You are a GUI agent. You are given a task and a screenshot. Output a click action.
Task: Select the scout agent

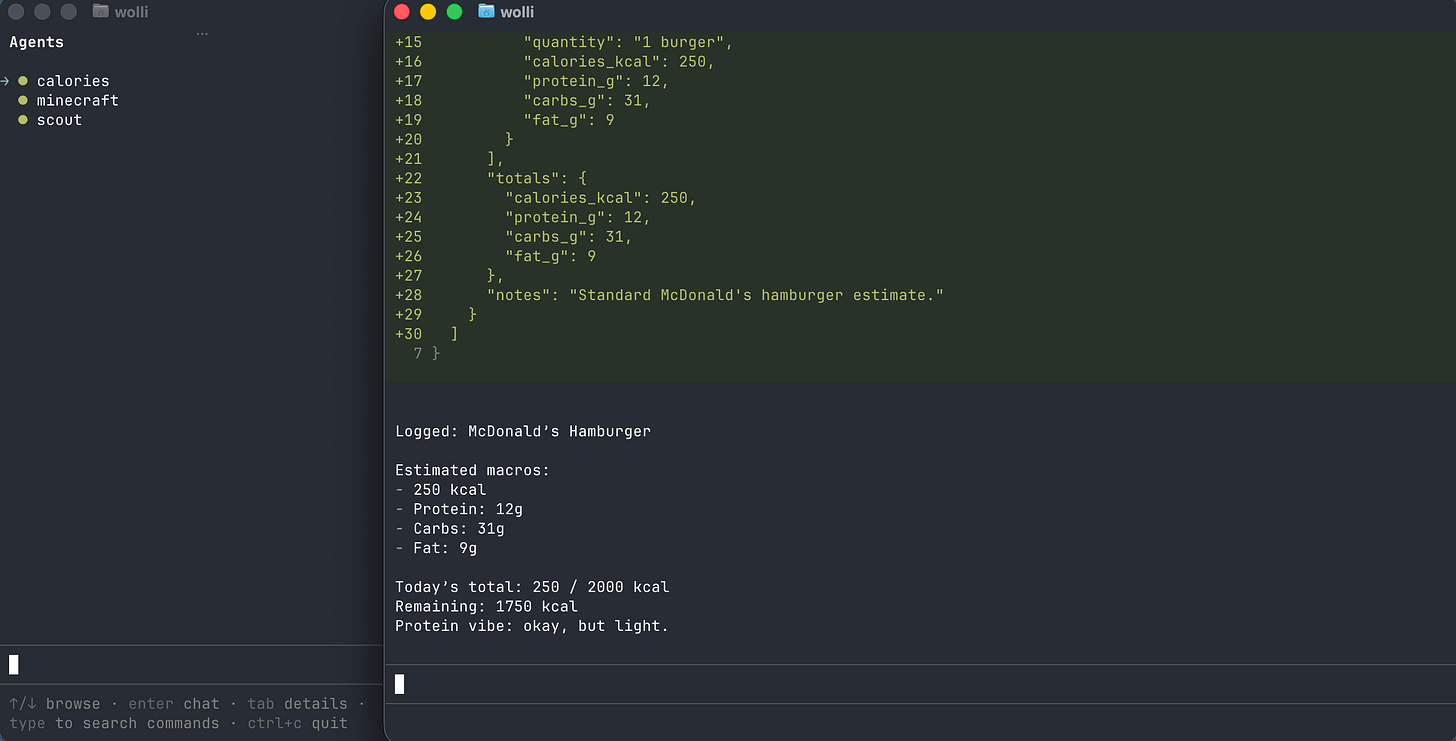pyautogui.click(x=59, y=120)
